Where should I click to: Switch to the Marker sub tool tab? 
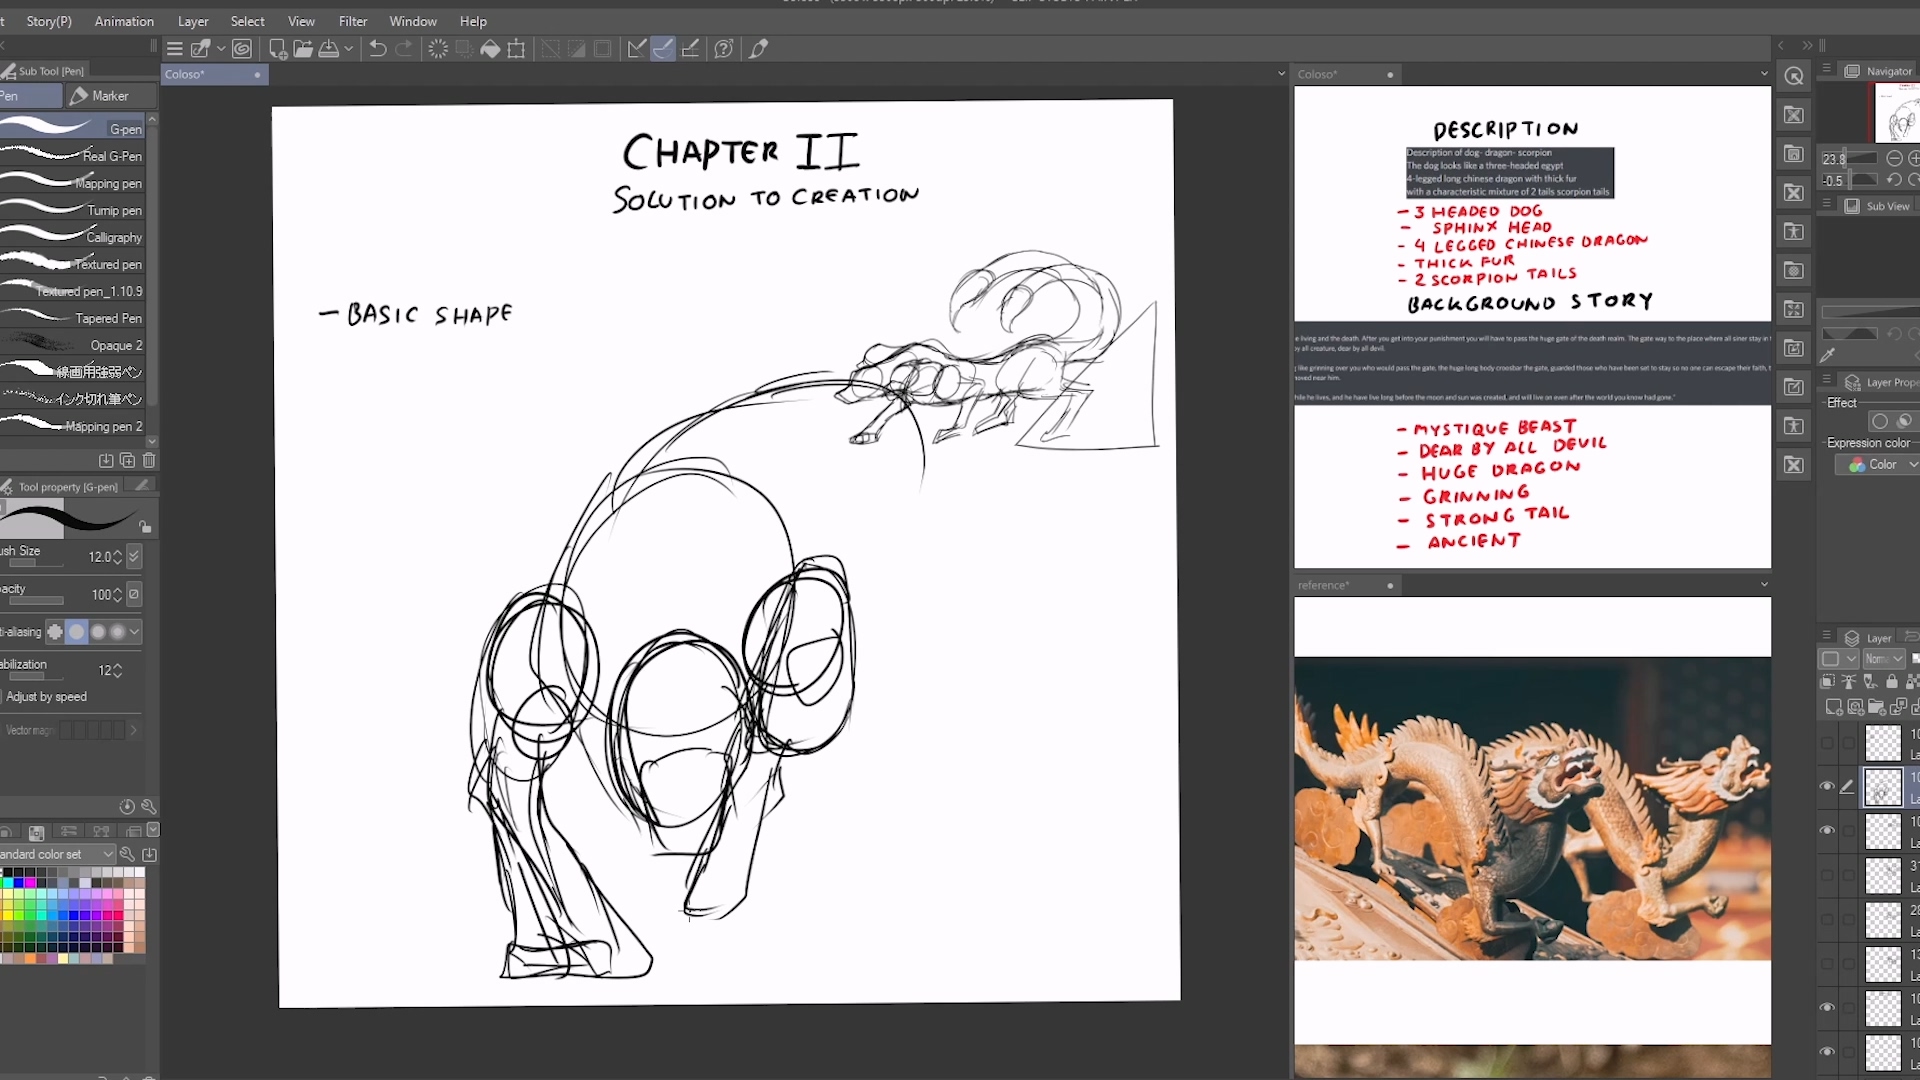tap(111, 96)
